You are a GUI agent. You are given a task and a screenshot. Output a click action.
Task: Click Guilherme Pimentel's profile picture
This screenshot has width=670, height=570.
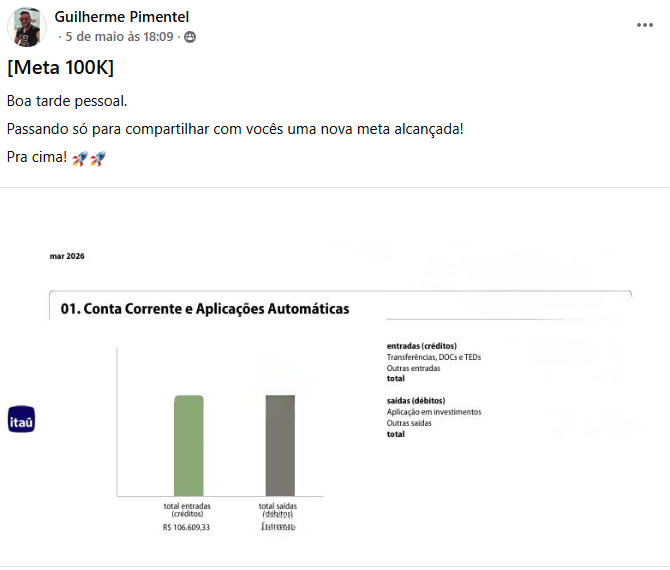click(26, 27)
